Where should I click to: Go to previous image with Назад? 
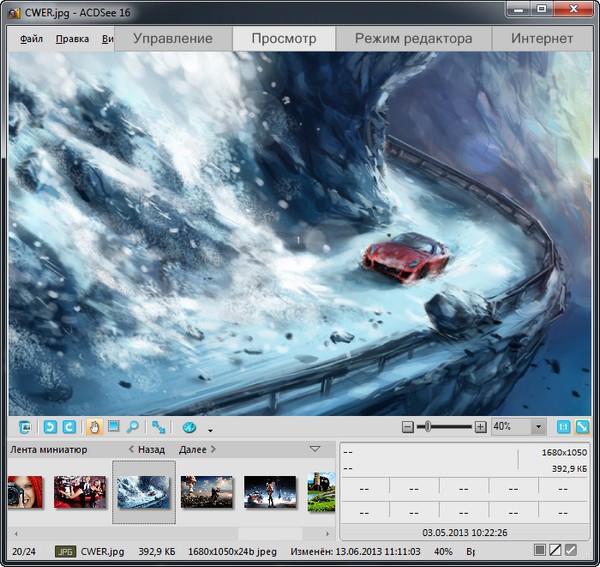click(x=146, y=450)
